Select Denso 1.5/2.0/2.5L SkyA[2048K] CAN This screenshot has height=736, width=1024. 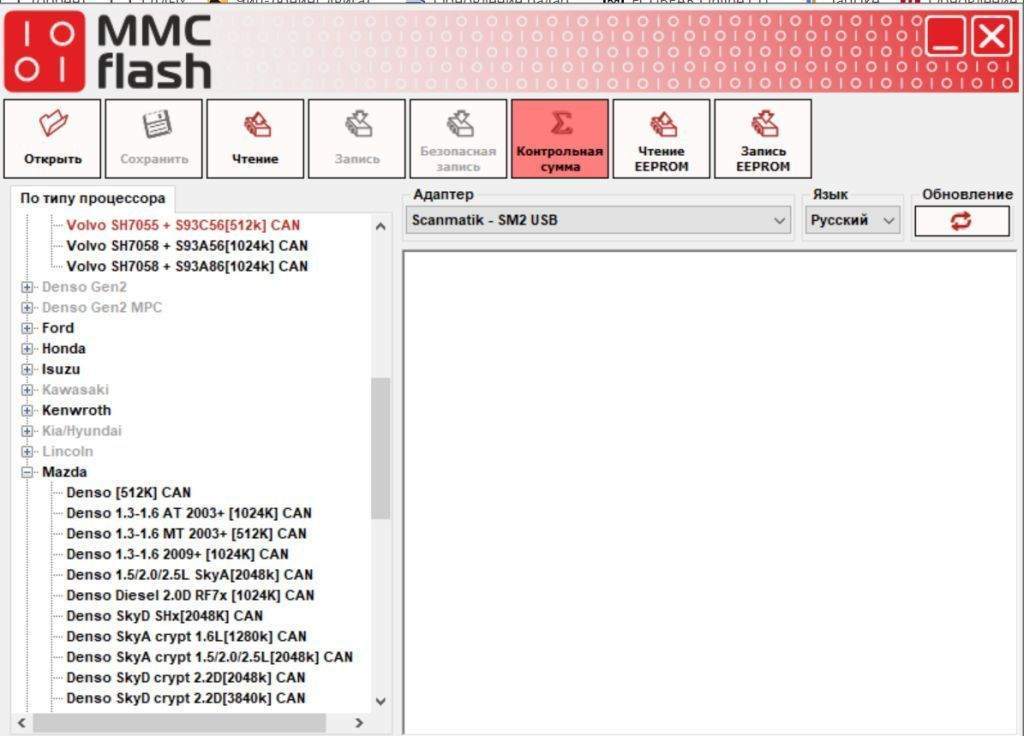(189, 575)
